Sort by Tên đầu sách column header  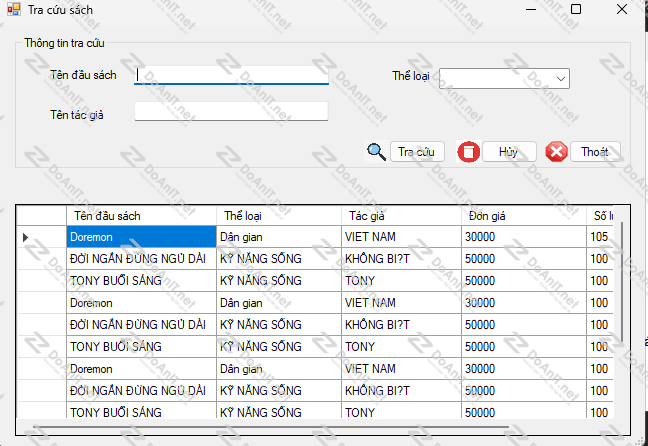(x=140, y=215)
